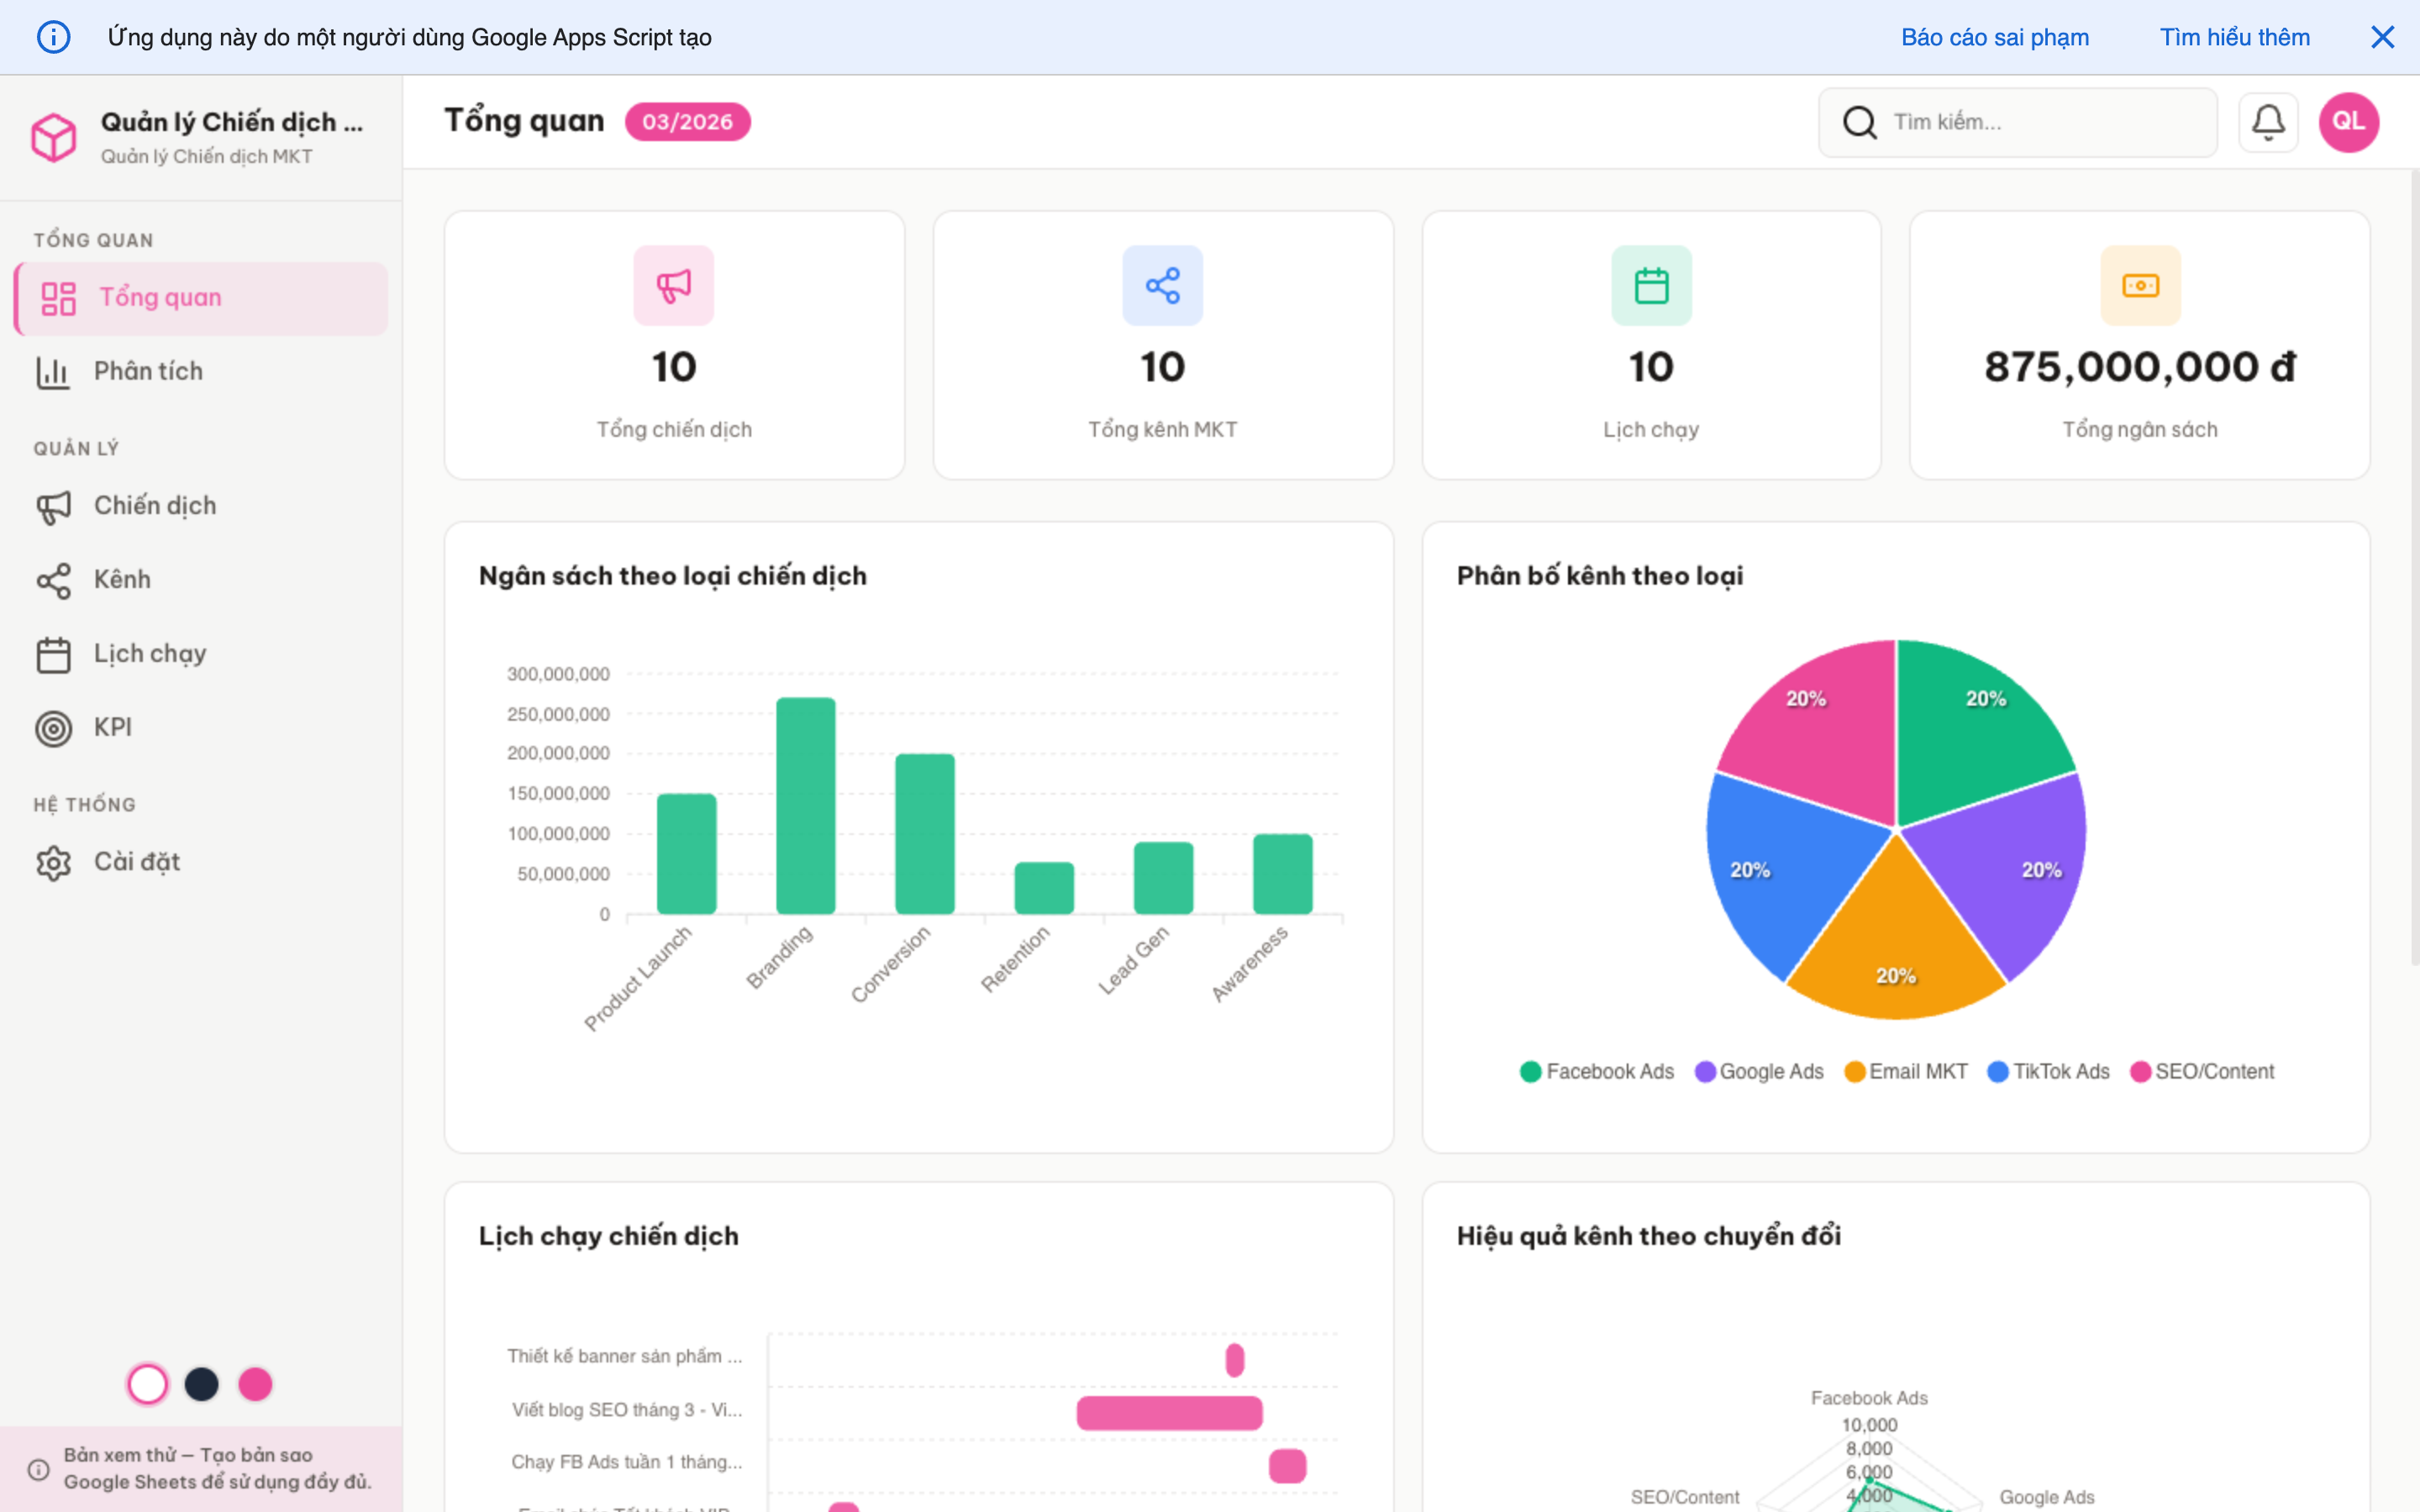
Task: Click the money icon in Tổng ngân sách card
Action: click(2140, 286)
